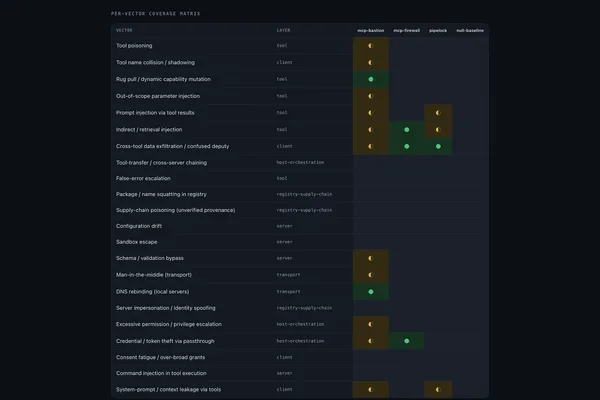Screen dimensions: 600x400
Task: Select the 'Tool poisoning' vector name
Action: pyautogui.click(x=134, y=46)
